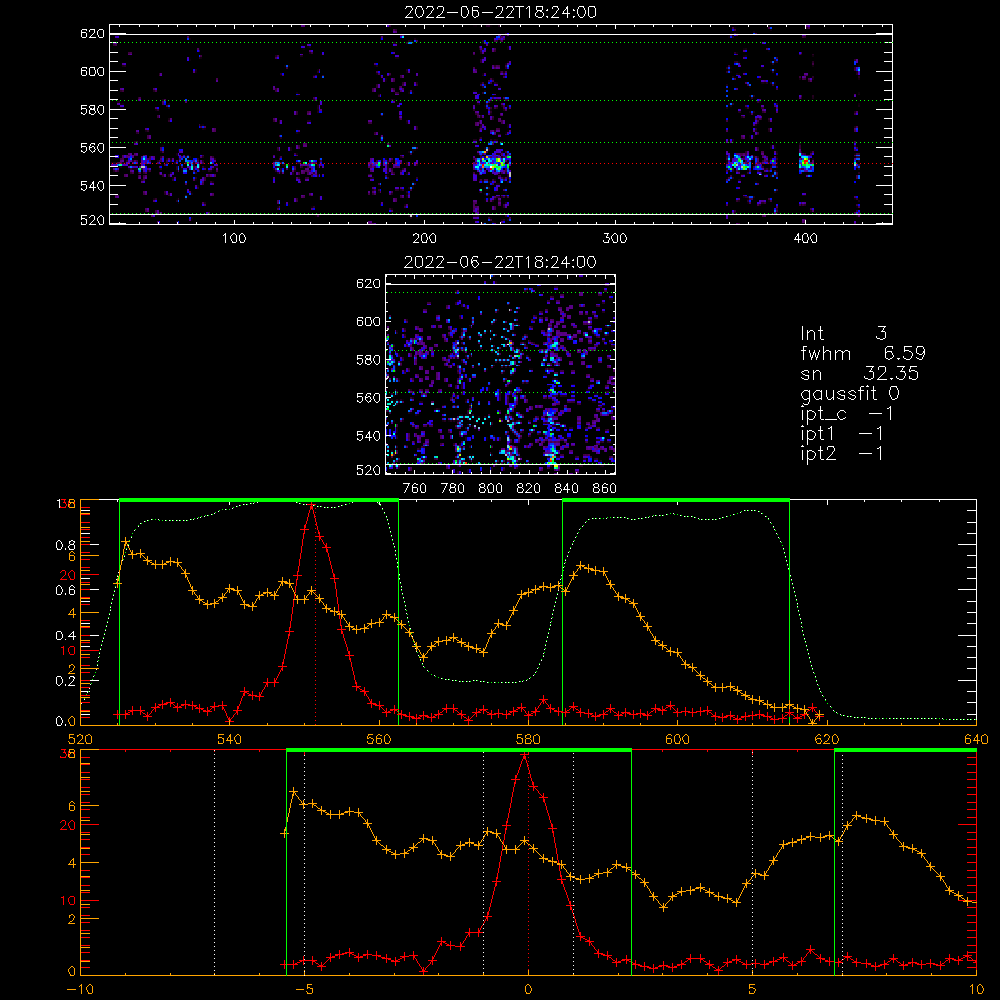Click the red peak apex in the profile plot
The height and width of the screenshot is (1000, 1000).
click(x=311, y=504)
